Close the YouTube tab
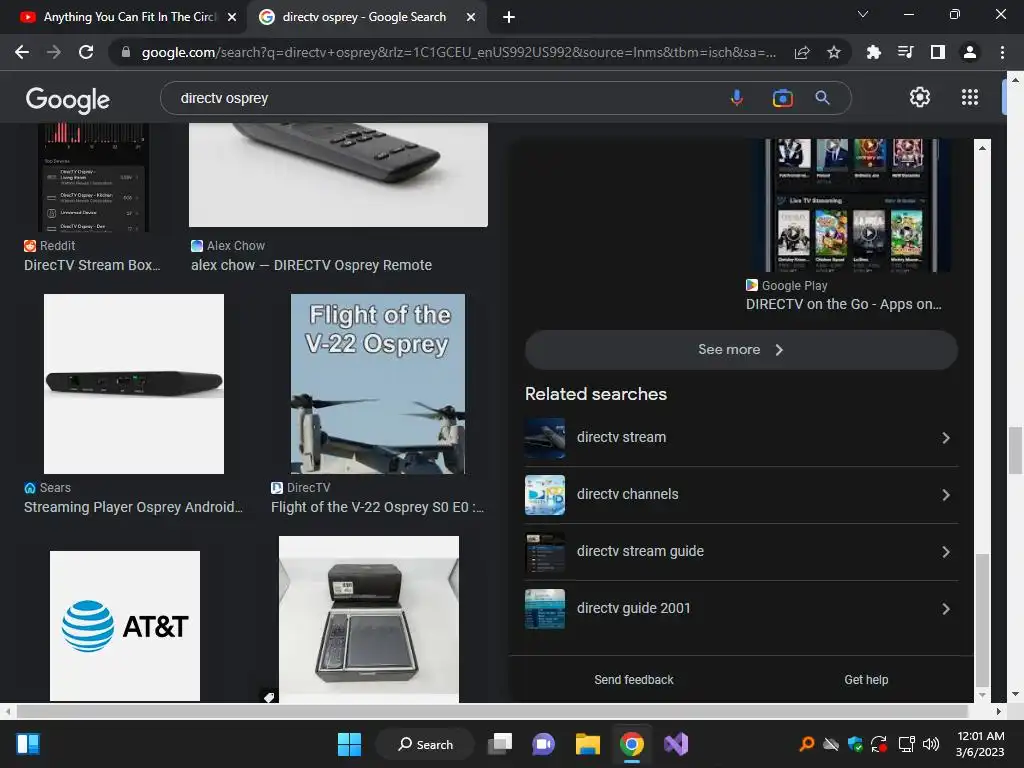The width and height of the screenshot is (1024, 768). point(232,17)
